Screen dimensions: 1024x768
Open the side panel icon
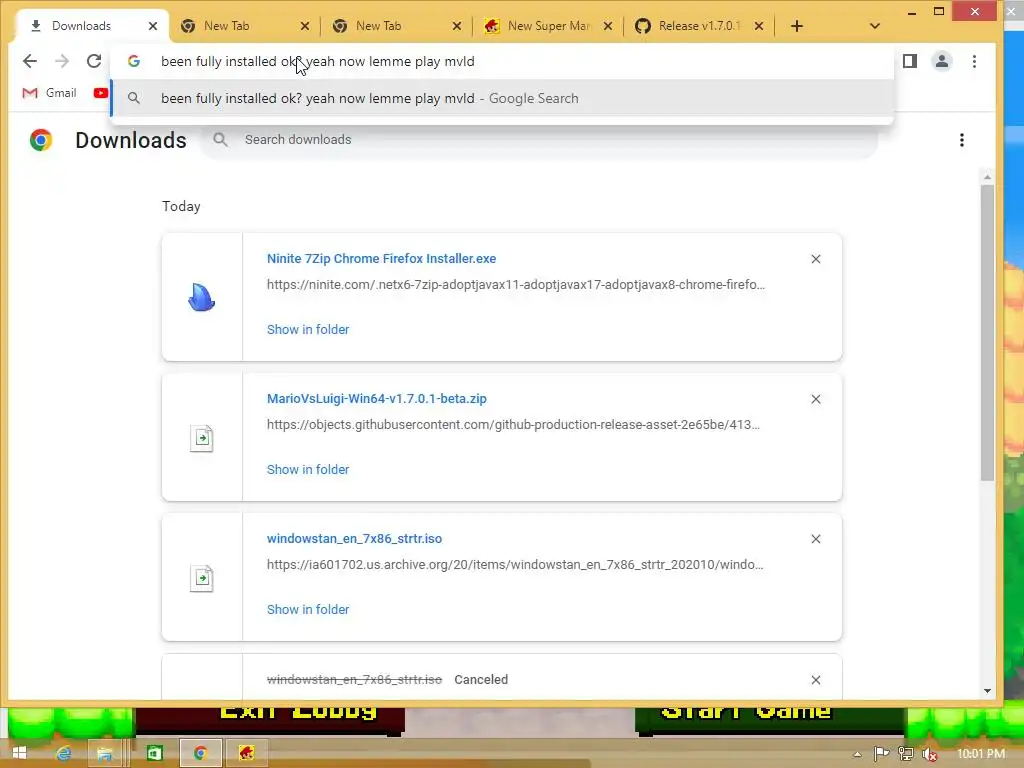[910, 61]
